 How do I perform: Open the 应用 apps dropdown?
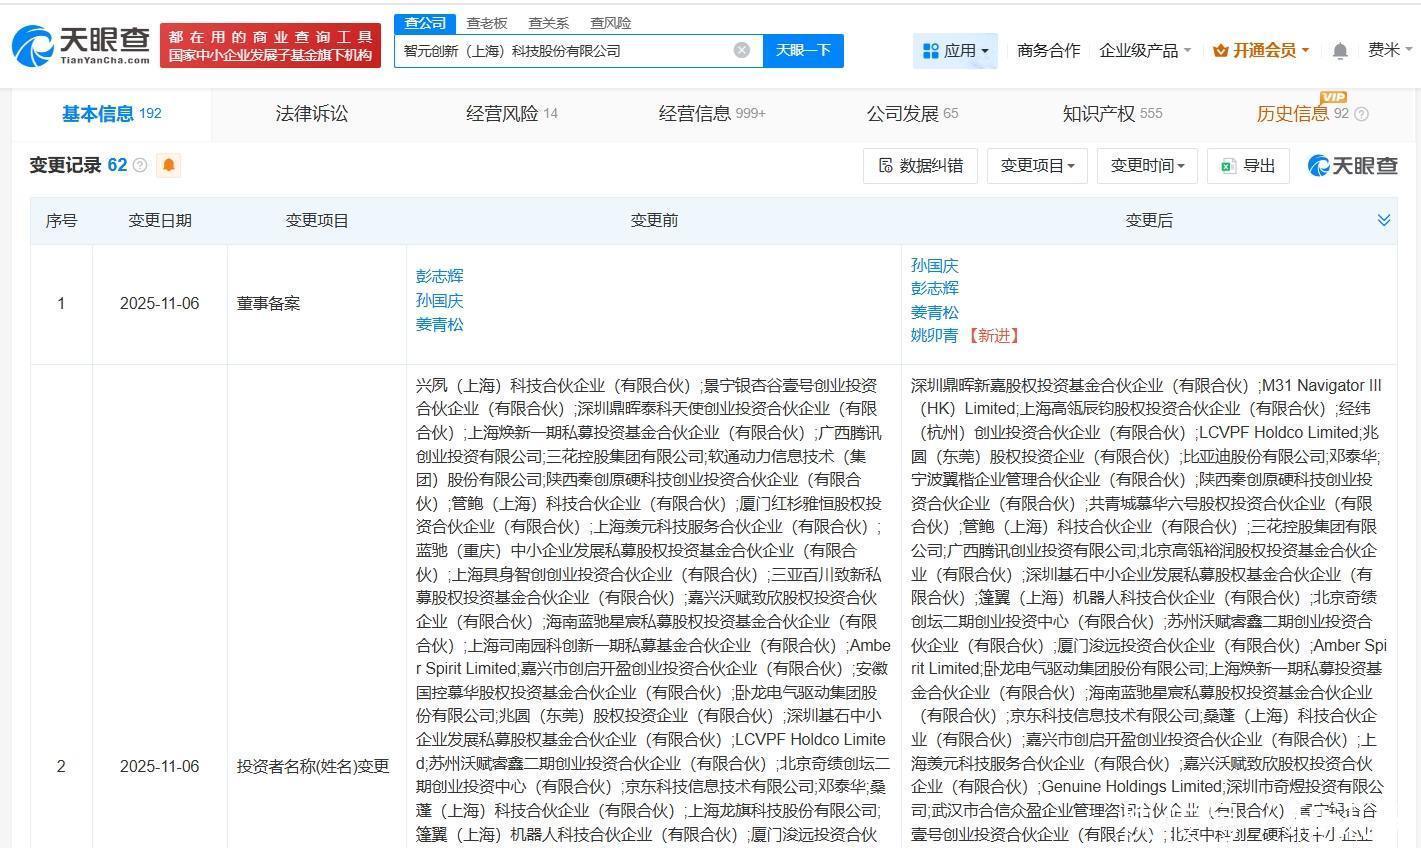tap(955, 50)
